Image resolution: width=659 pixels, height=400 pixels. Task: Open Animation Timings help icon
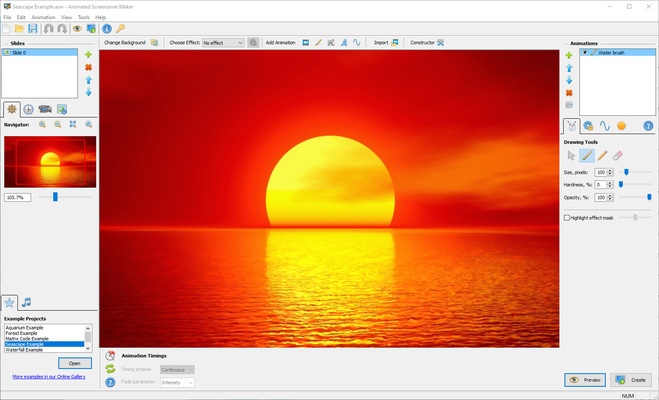click(x=110, y=382)
